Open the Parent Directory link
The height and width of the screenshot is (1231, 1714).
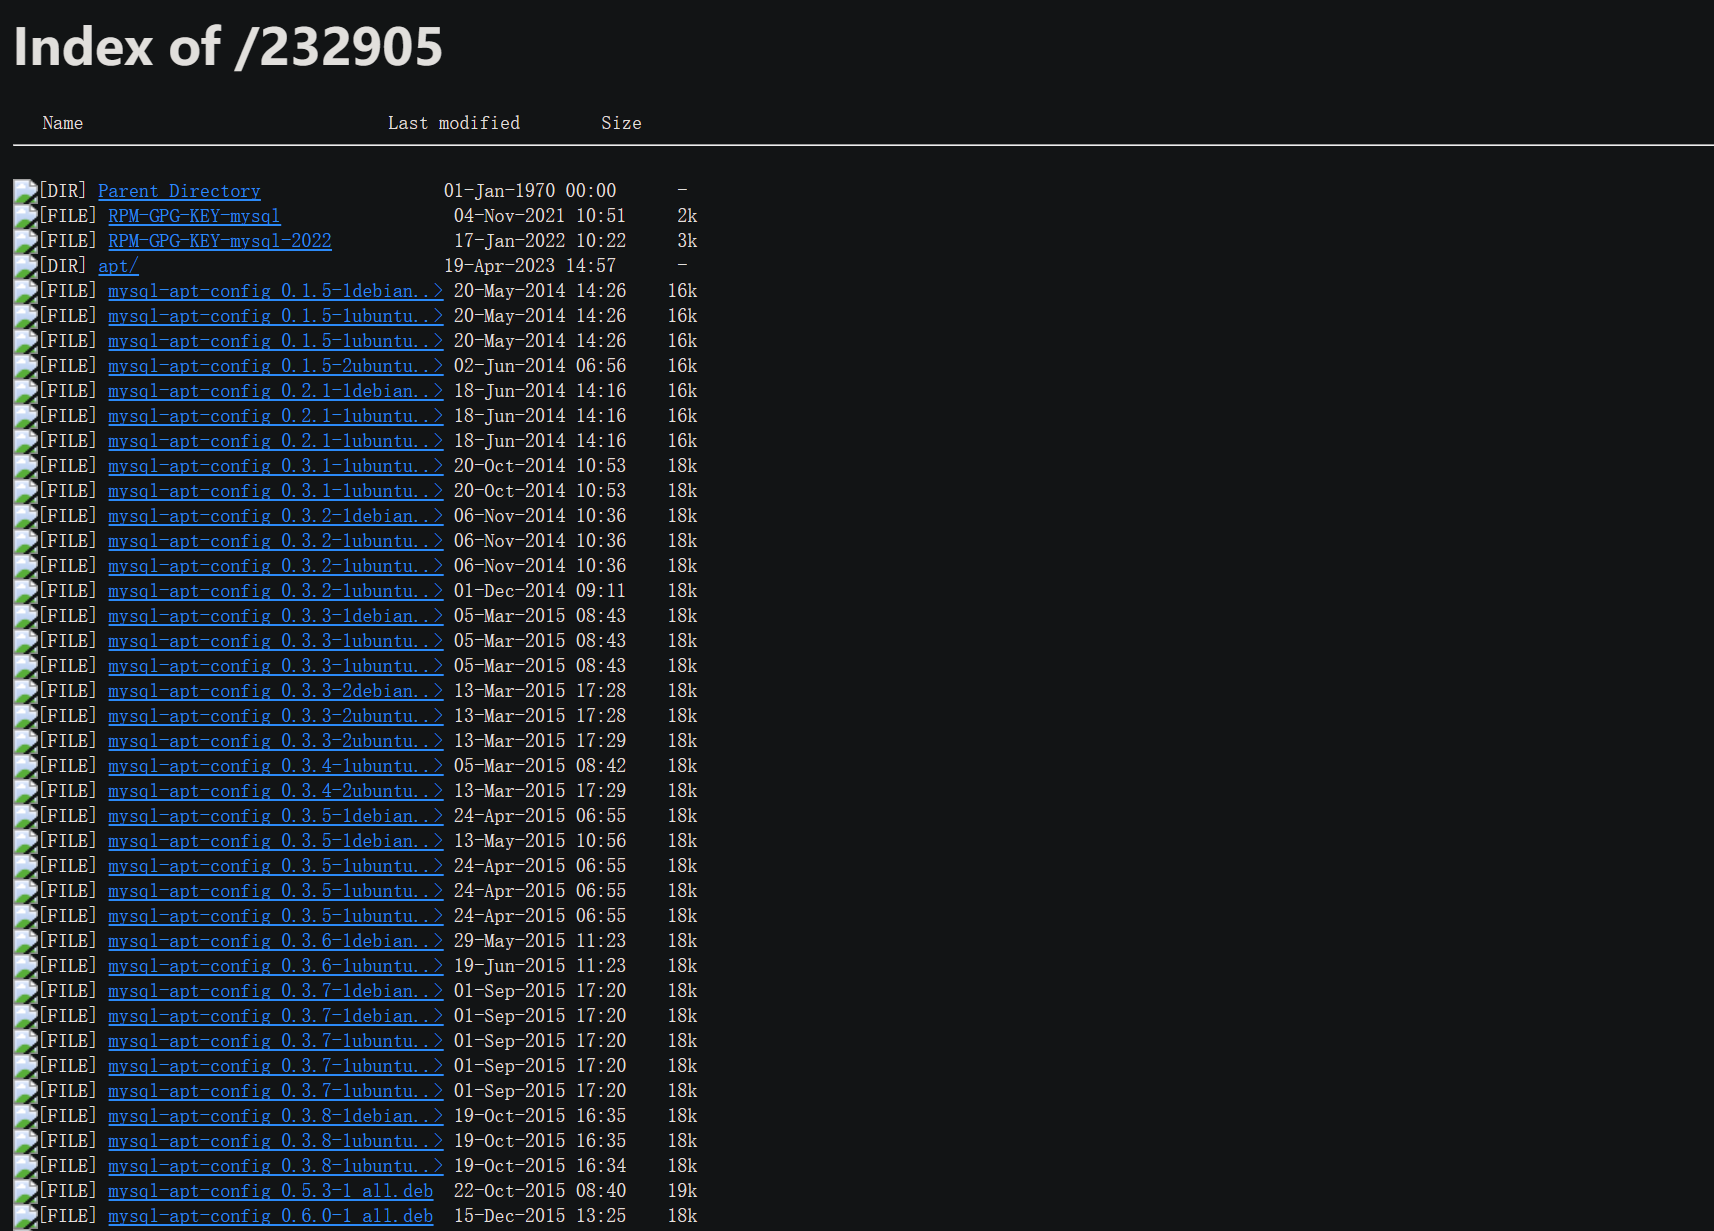click(x=179, y=191)
